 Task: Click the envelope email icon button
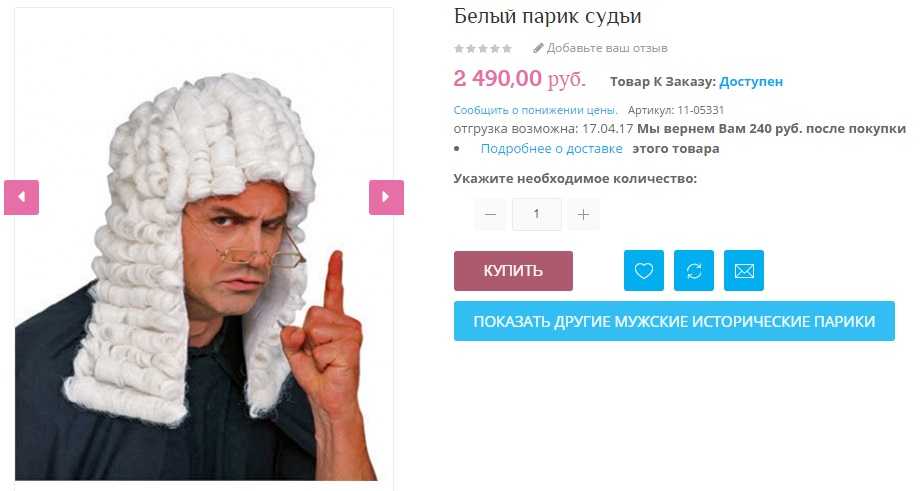(744, 271)
